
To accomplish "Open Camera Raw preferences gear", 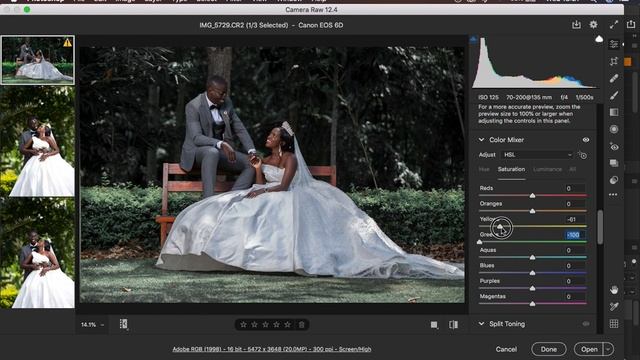I will [x=593, y=25].
